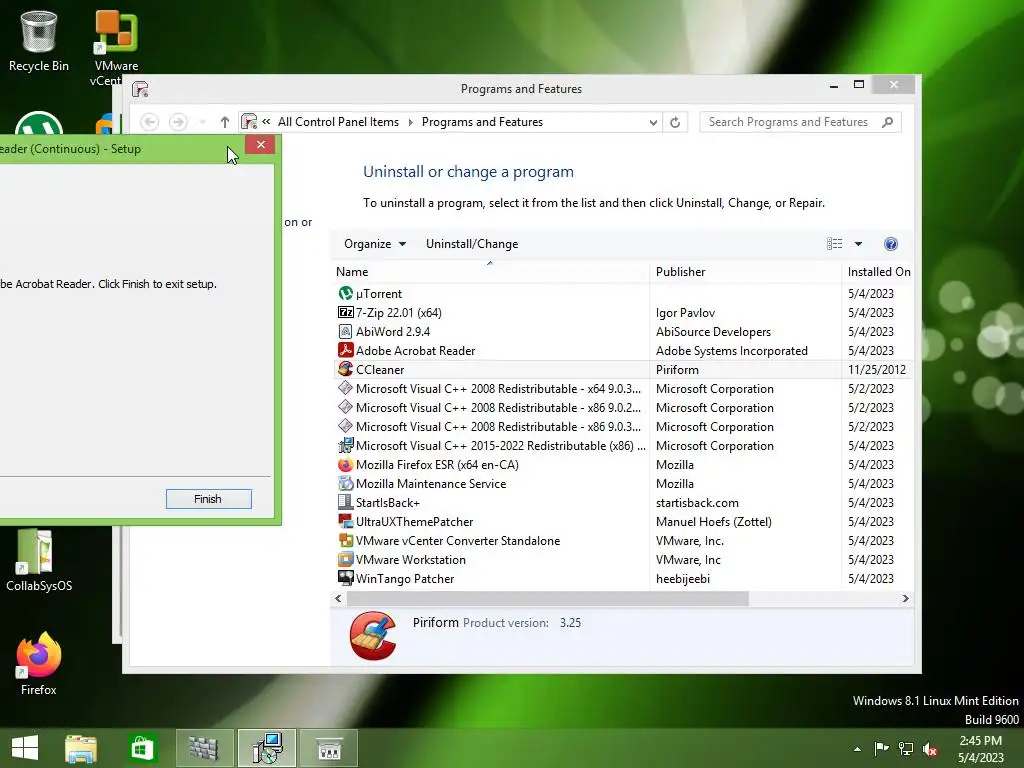
Task: Click the Manuel Hoefs (Zottel) publisher cell
Action: pyautogui.click(x=714, y=522)
